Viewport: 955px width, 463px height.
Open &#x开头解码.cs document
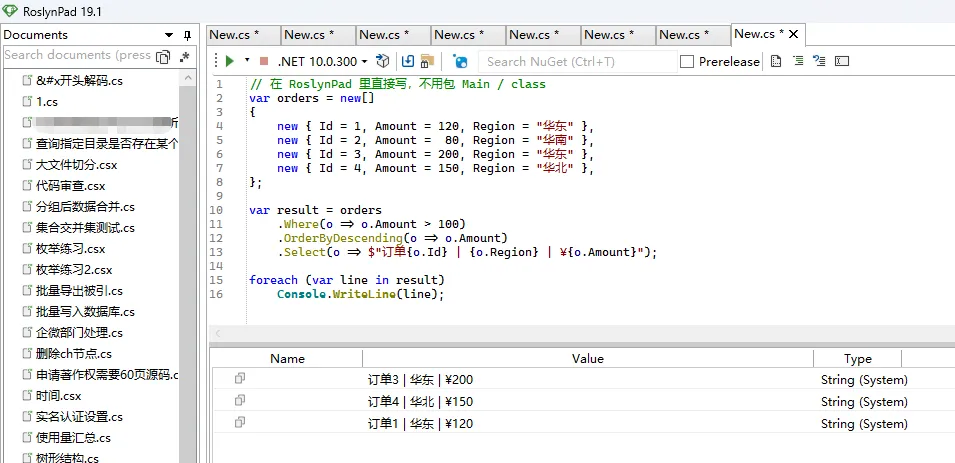pos(79,80)
